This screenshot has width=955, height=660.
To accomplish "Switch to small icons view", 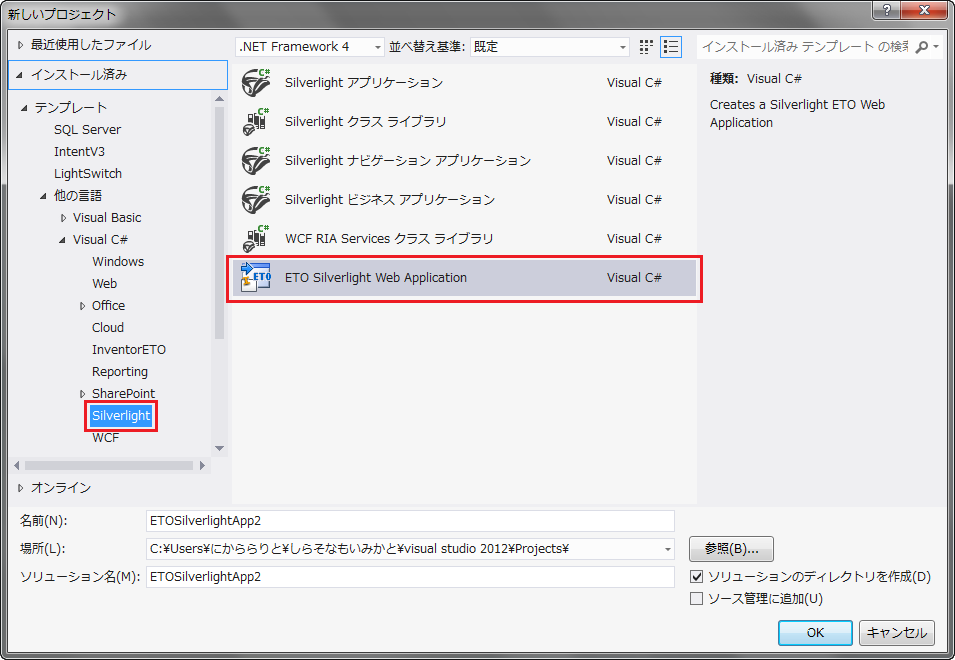I will point(646,47).
